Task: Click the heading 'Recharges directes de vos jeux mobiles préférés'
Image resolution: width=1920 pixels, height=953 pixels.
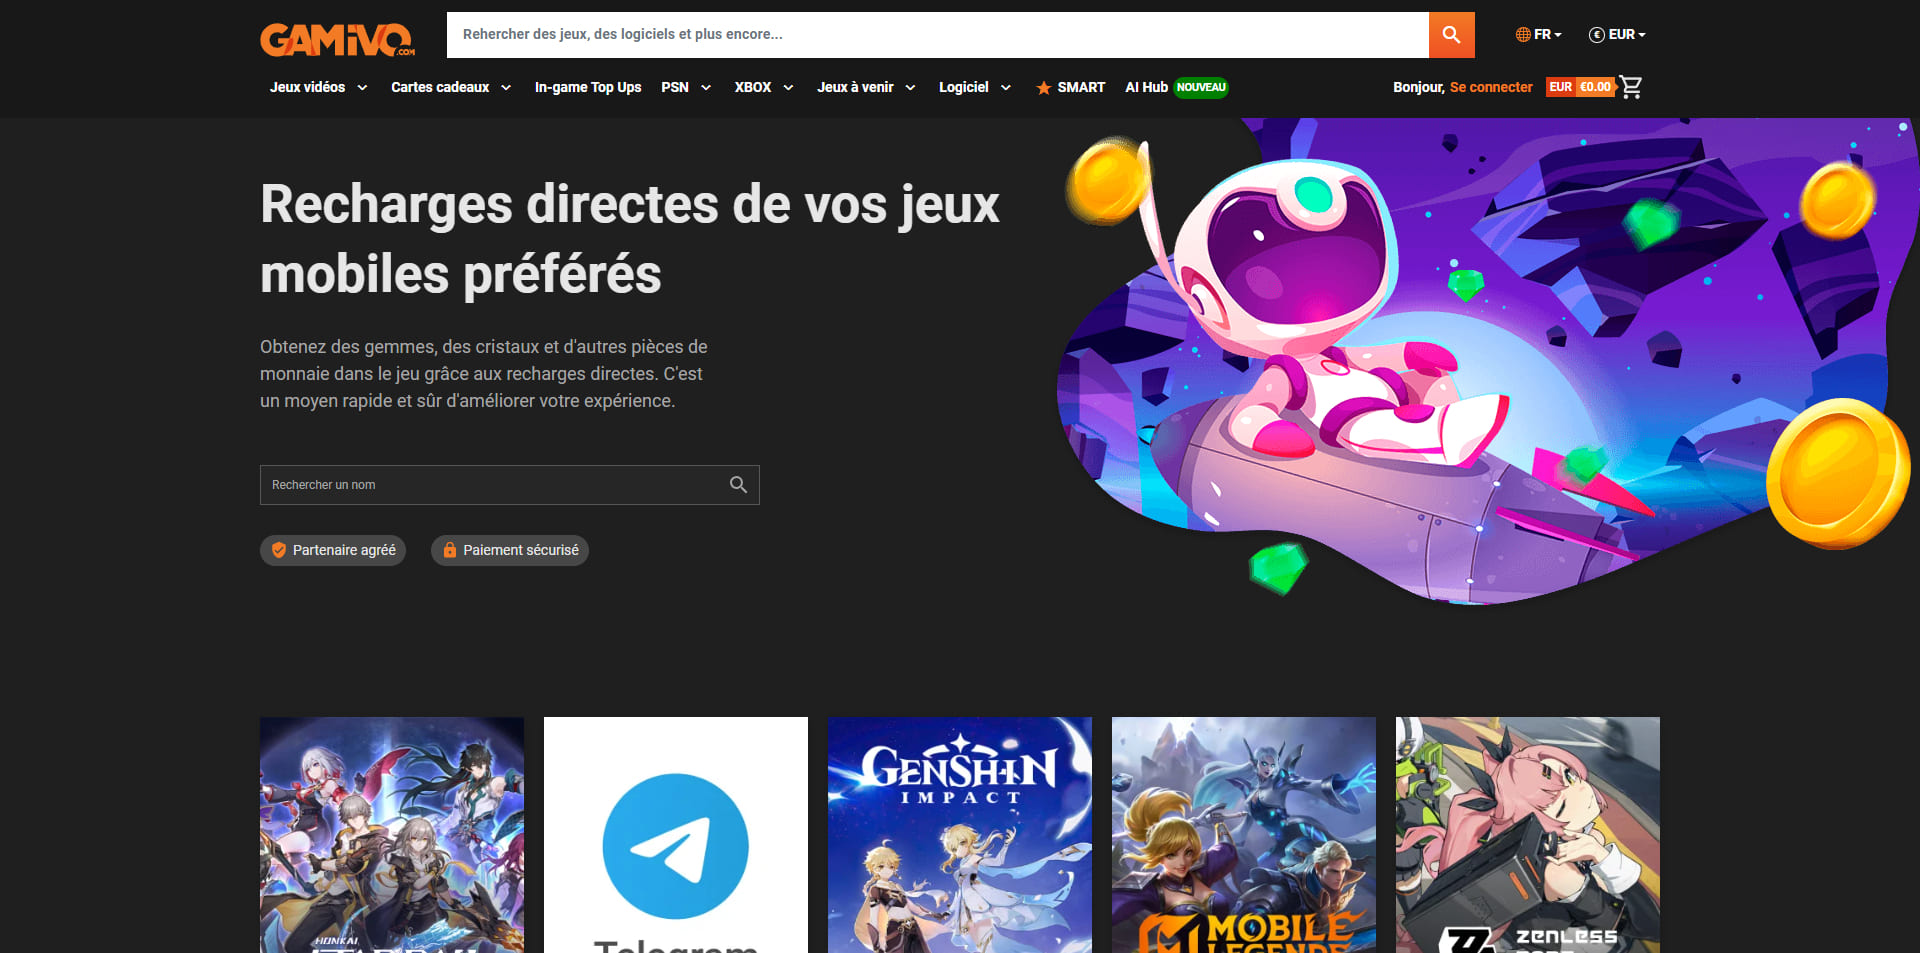Action: (630, 239)
